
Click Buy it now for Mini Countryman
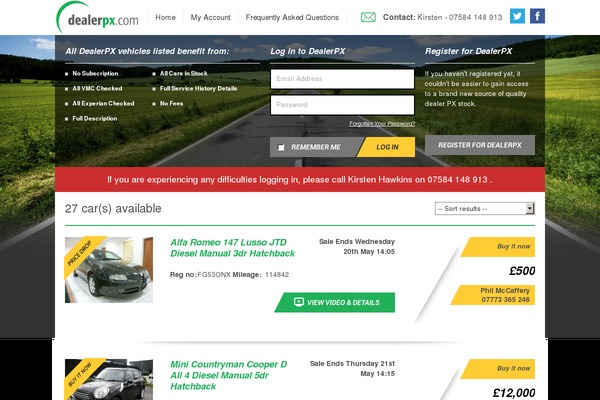pos(498,369)
